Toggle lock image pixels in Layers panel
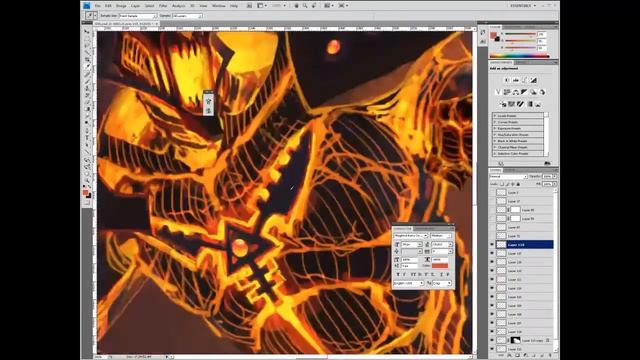This screenshot has height=360, width=640. tap(507, 184)
